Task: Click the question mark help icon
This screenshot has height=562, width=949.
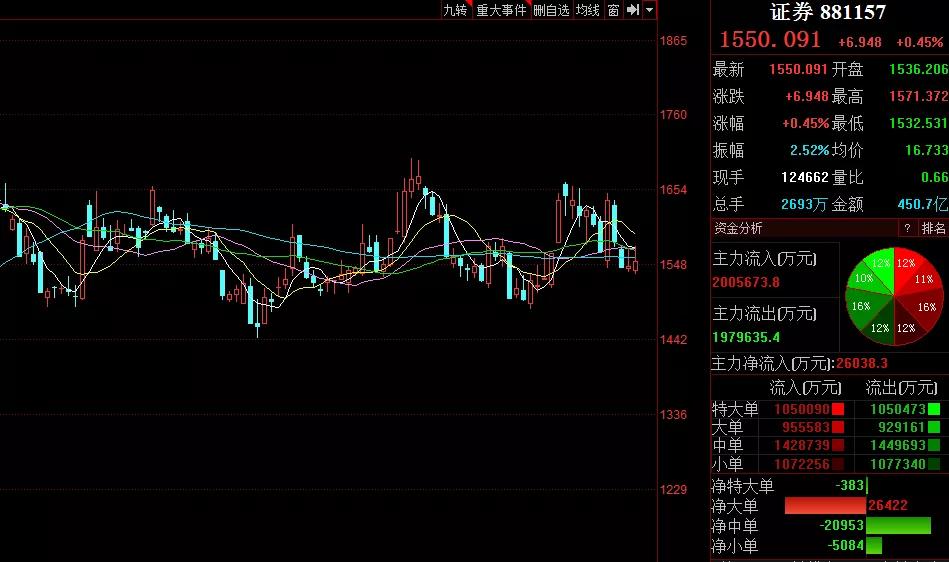Action: point(907,228)
